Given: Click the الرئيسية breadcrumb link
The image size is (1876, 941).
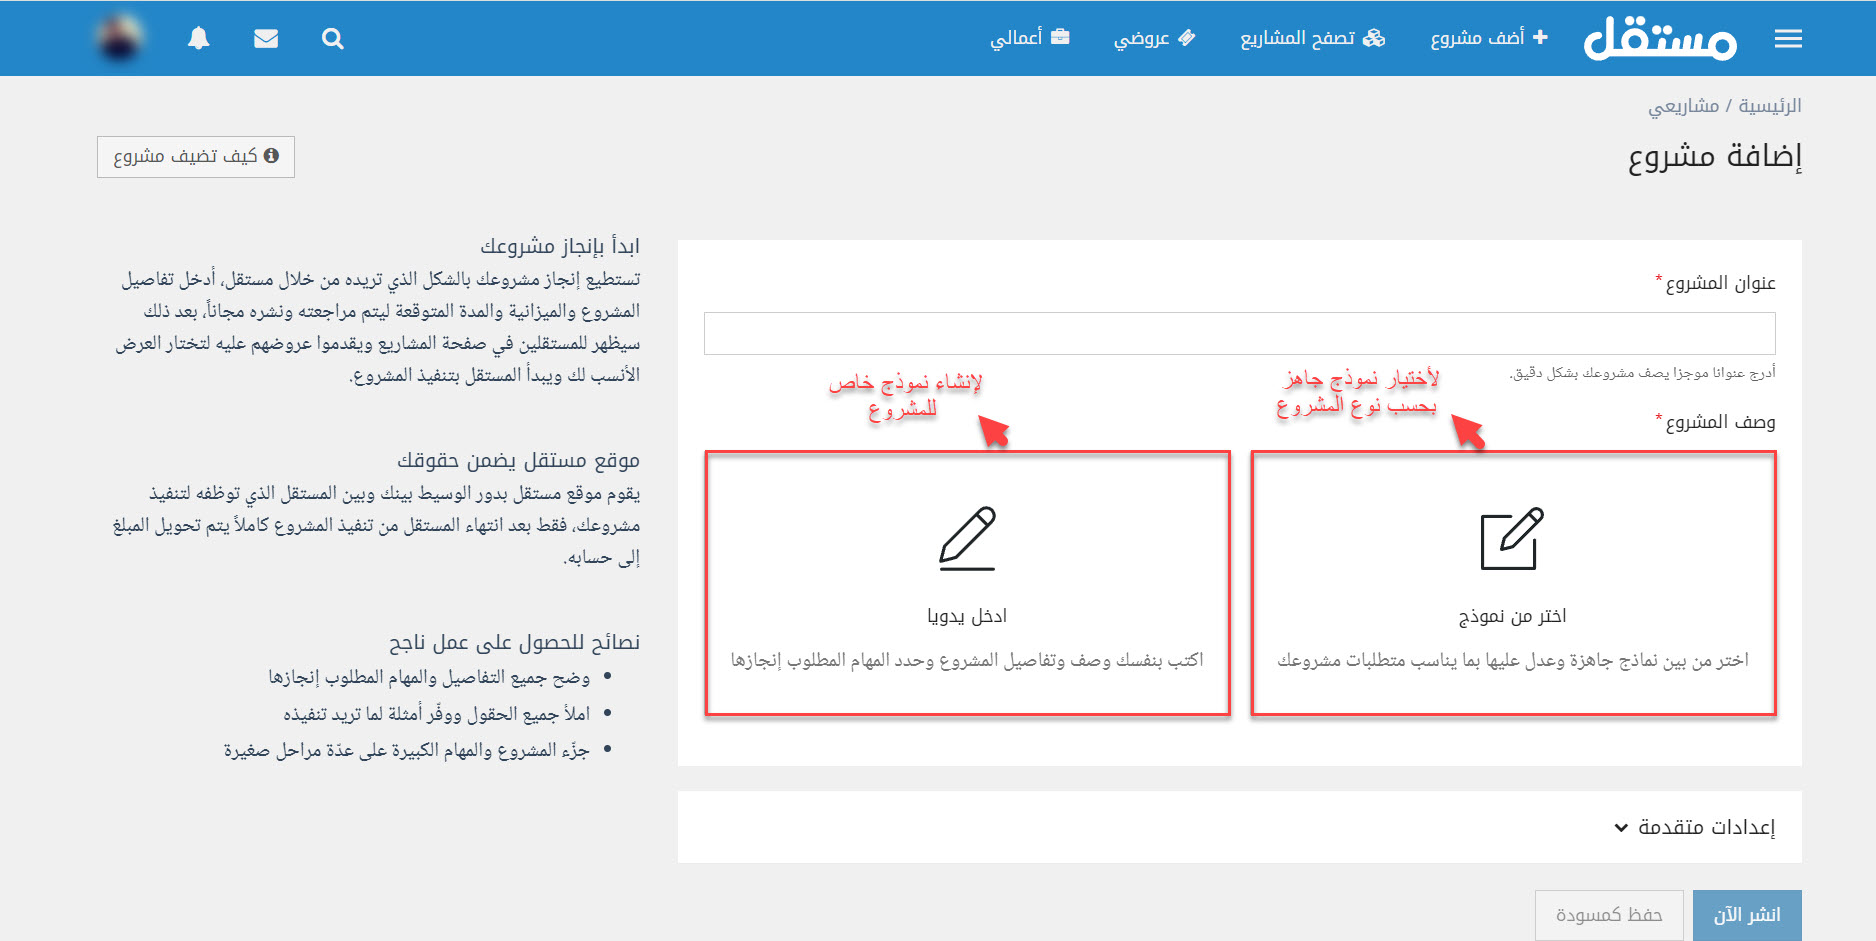Looking at the screenshot, I should [1770, 106].
